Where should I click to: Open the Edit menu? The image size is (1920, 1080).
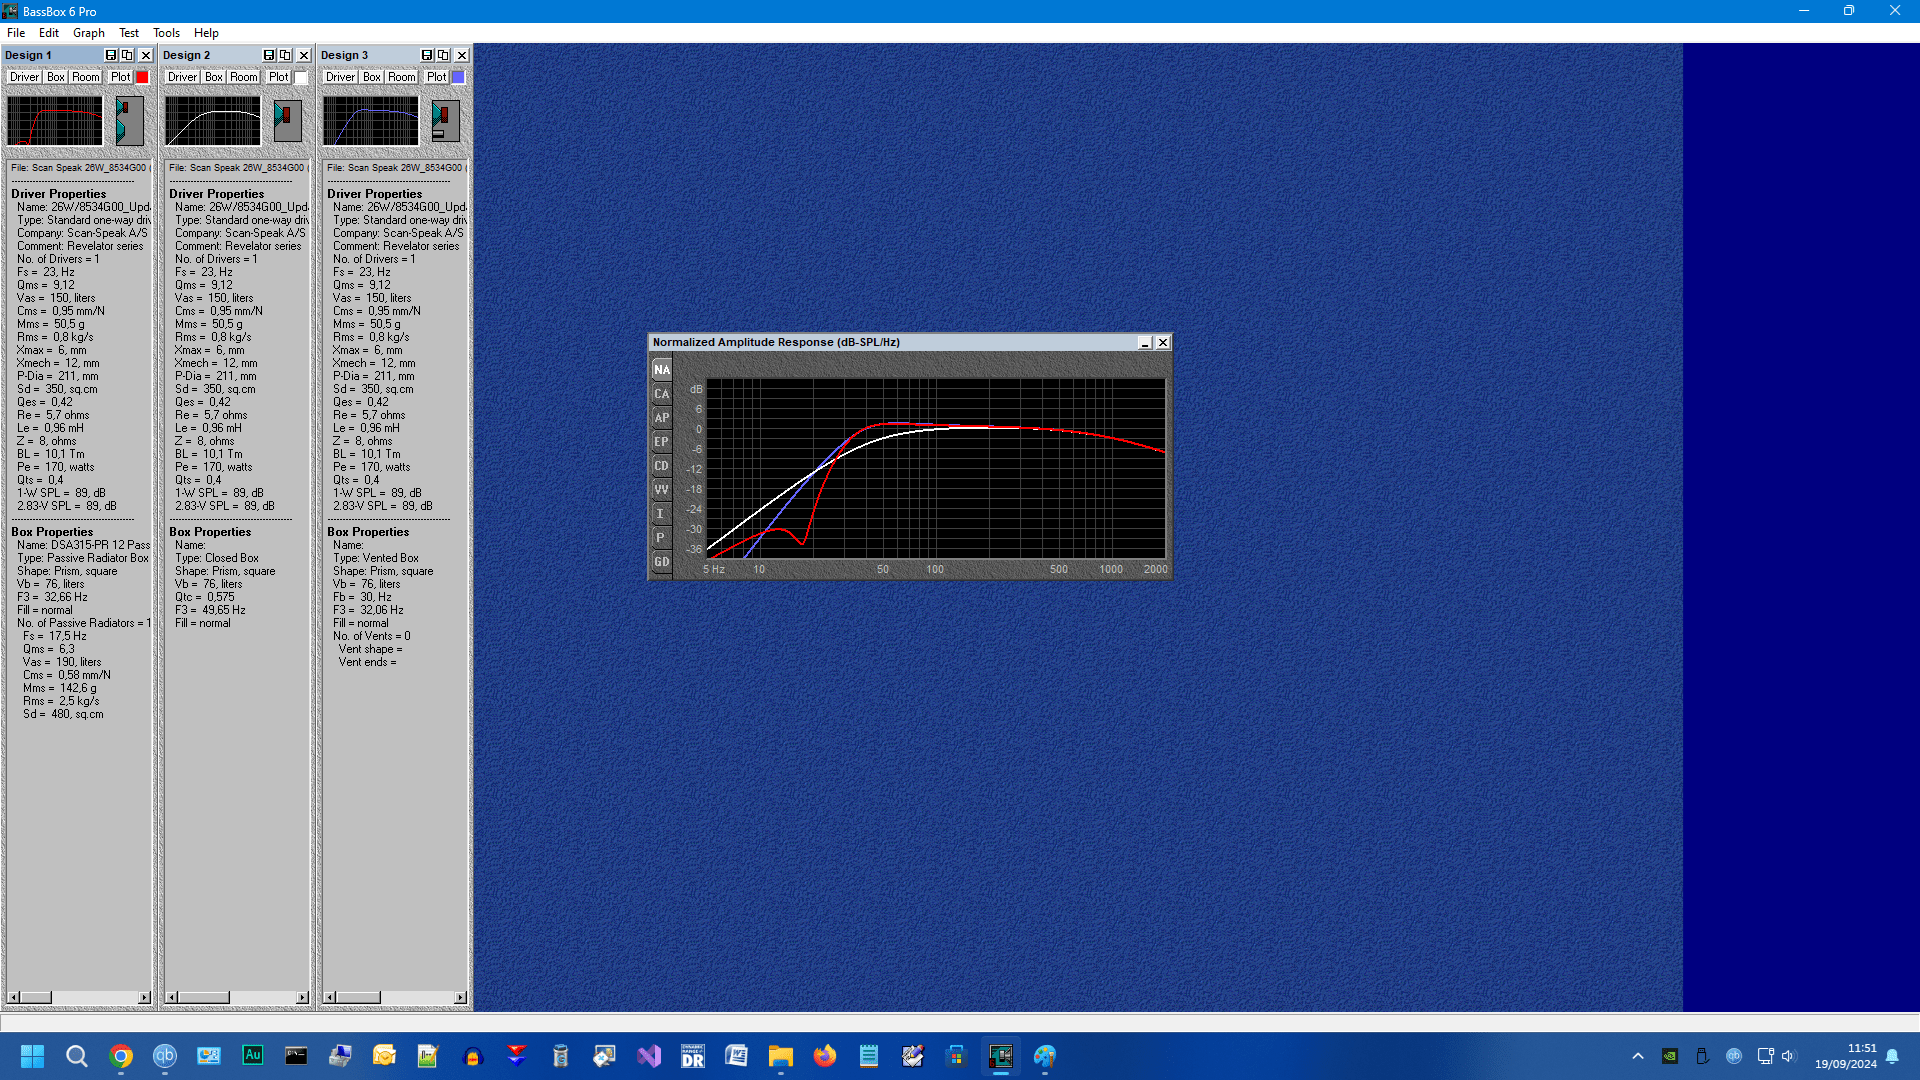click(49, 33)
